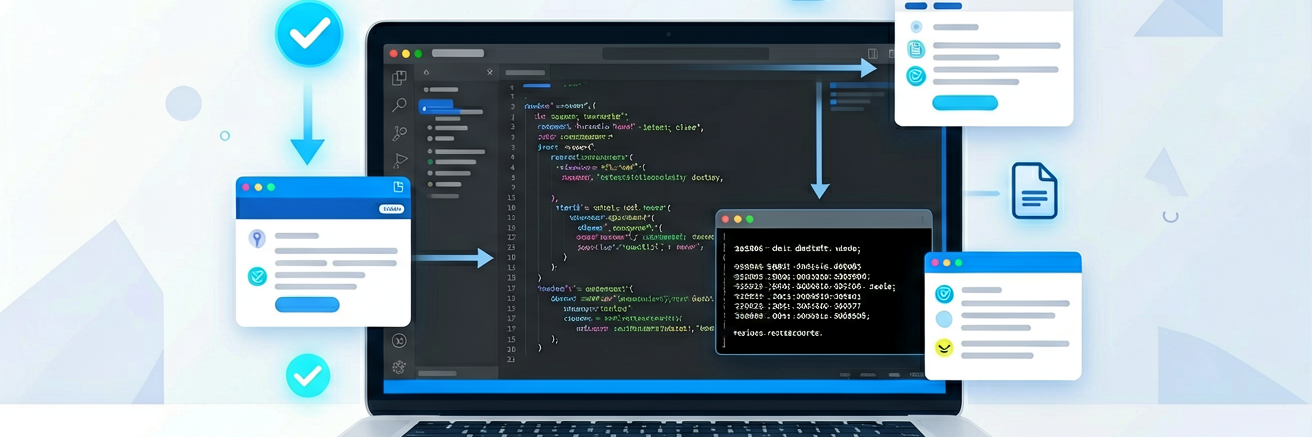Select the first editor tab above code
This screenshot has height=437, width=1312.
point(524,72)
